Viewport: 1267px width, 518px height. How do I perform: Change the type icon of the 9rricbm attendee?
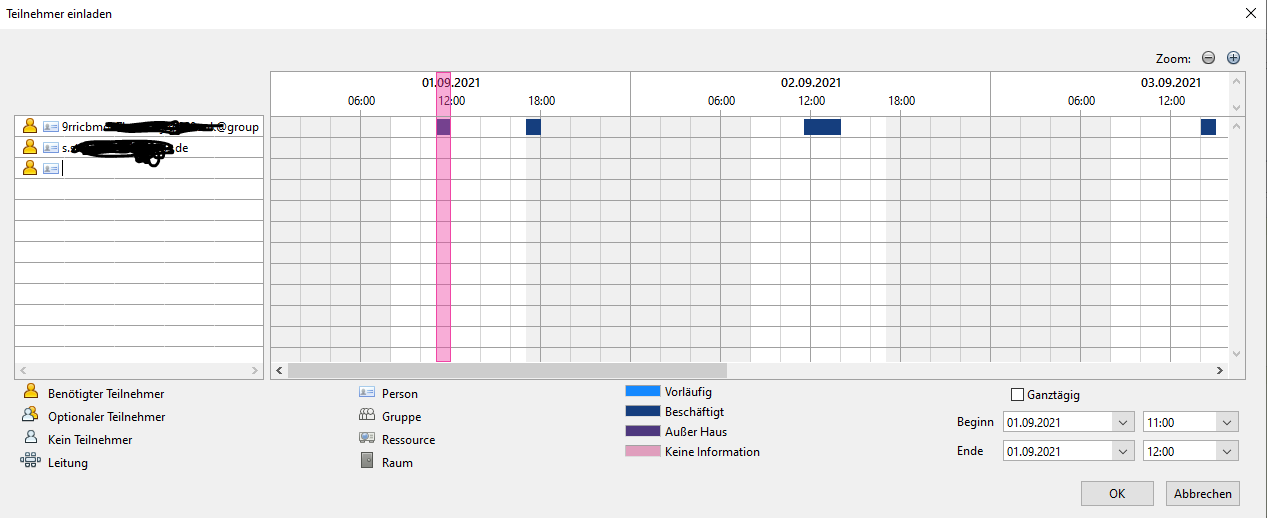(x=51, y=127)
